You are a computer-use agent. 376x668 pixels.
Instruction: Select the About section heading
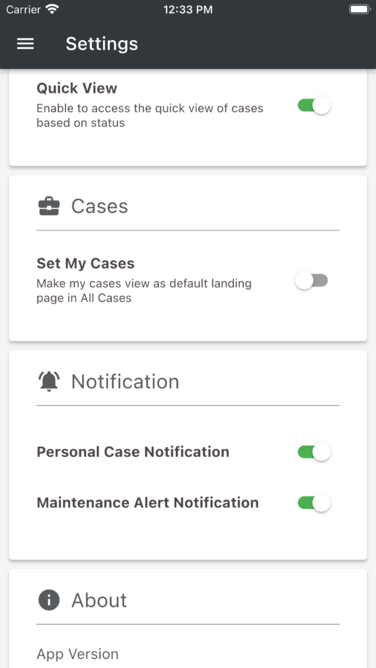coord(99,600)
